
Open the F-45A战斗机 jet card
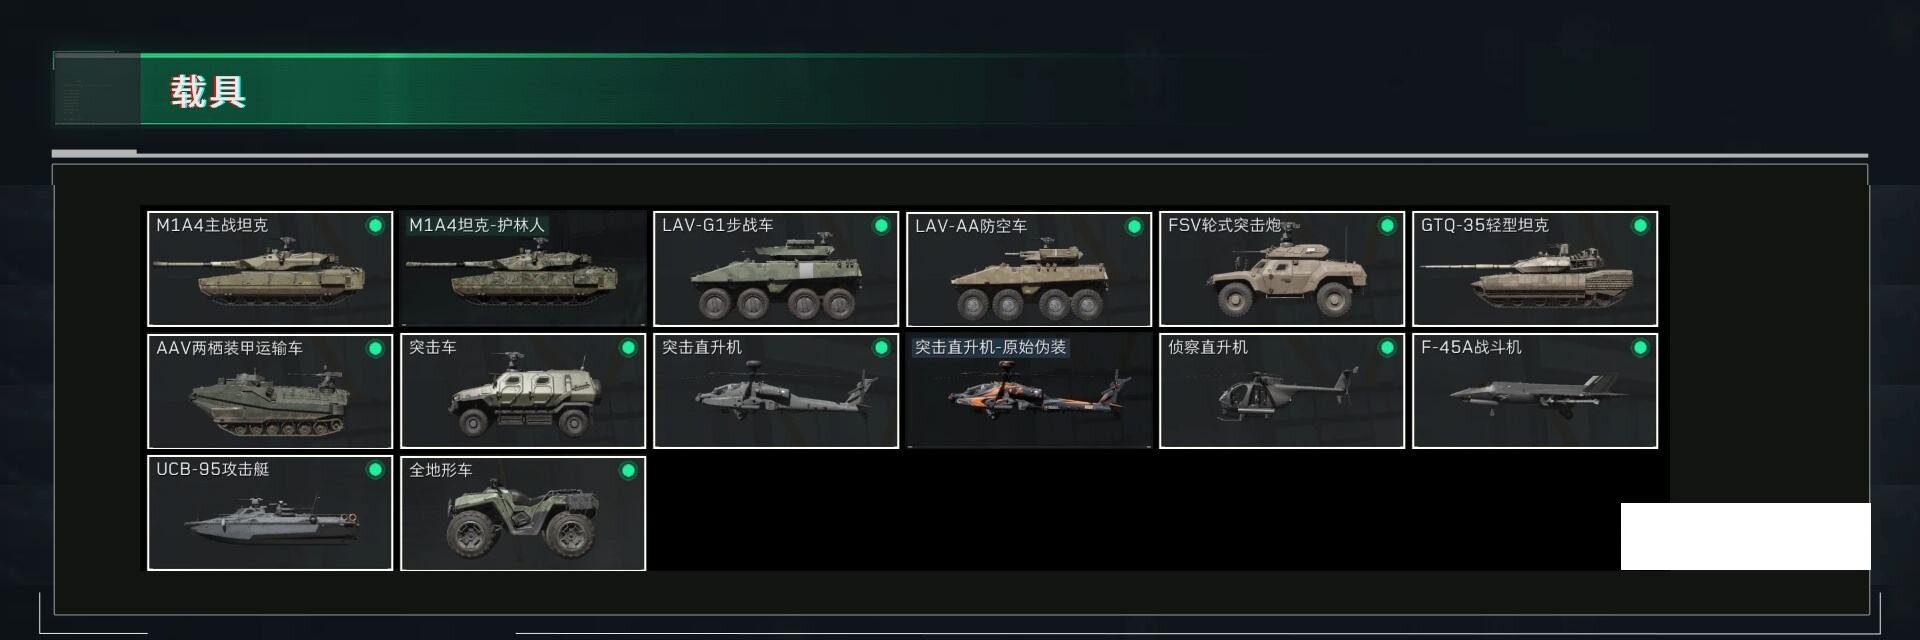(1535, 391)
